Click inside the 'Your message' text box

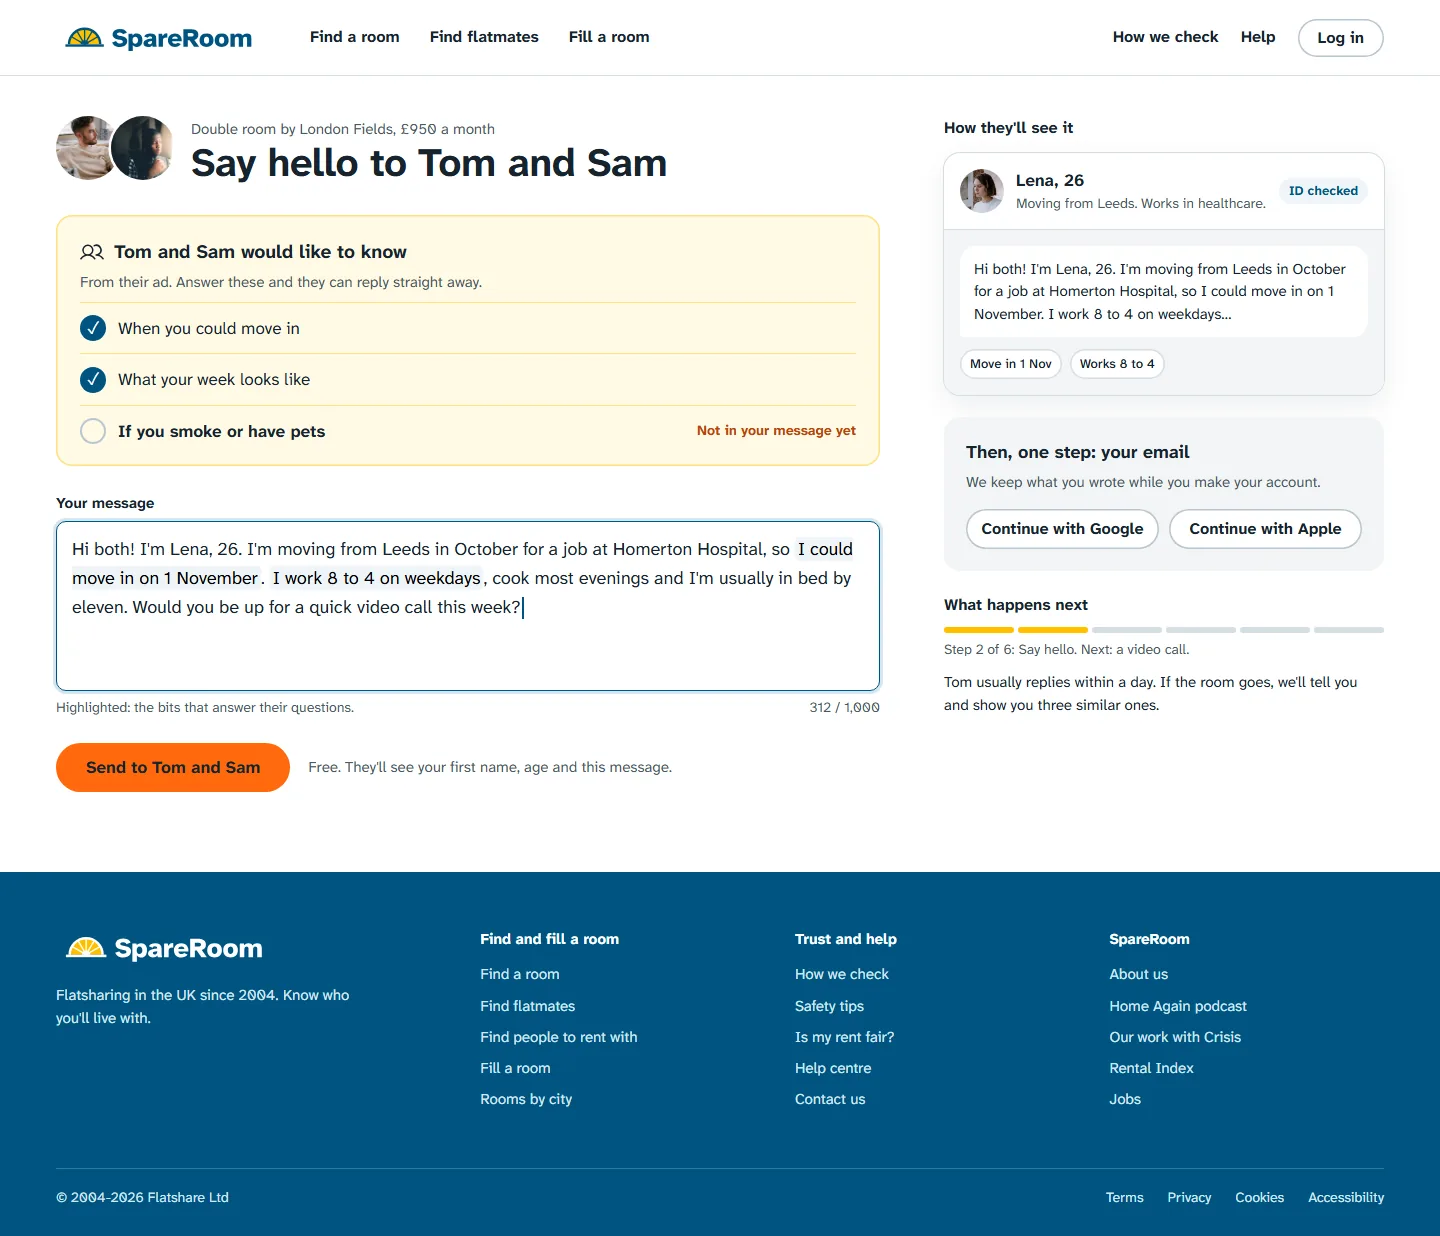pyautogui.click(x=468, y=606)
